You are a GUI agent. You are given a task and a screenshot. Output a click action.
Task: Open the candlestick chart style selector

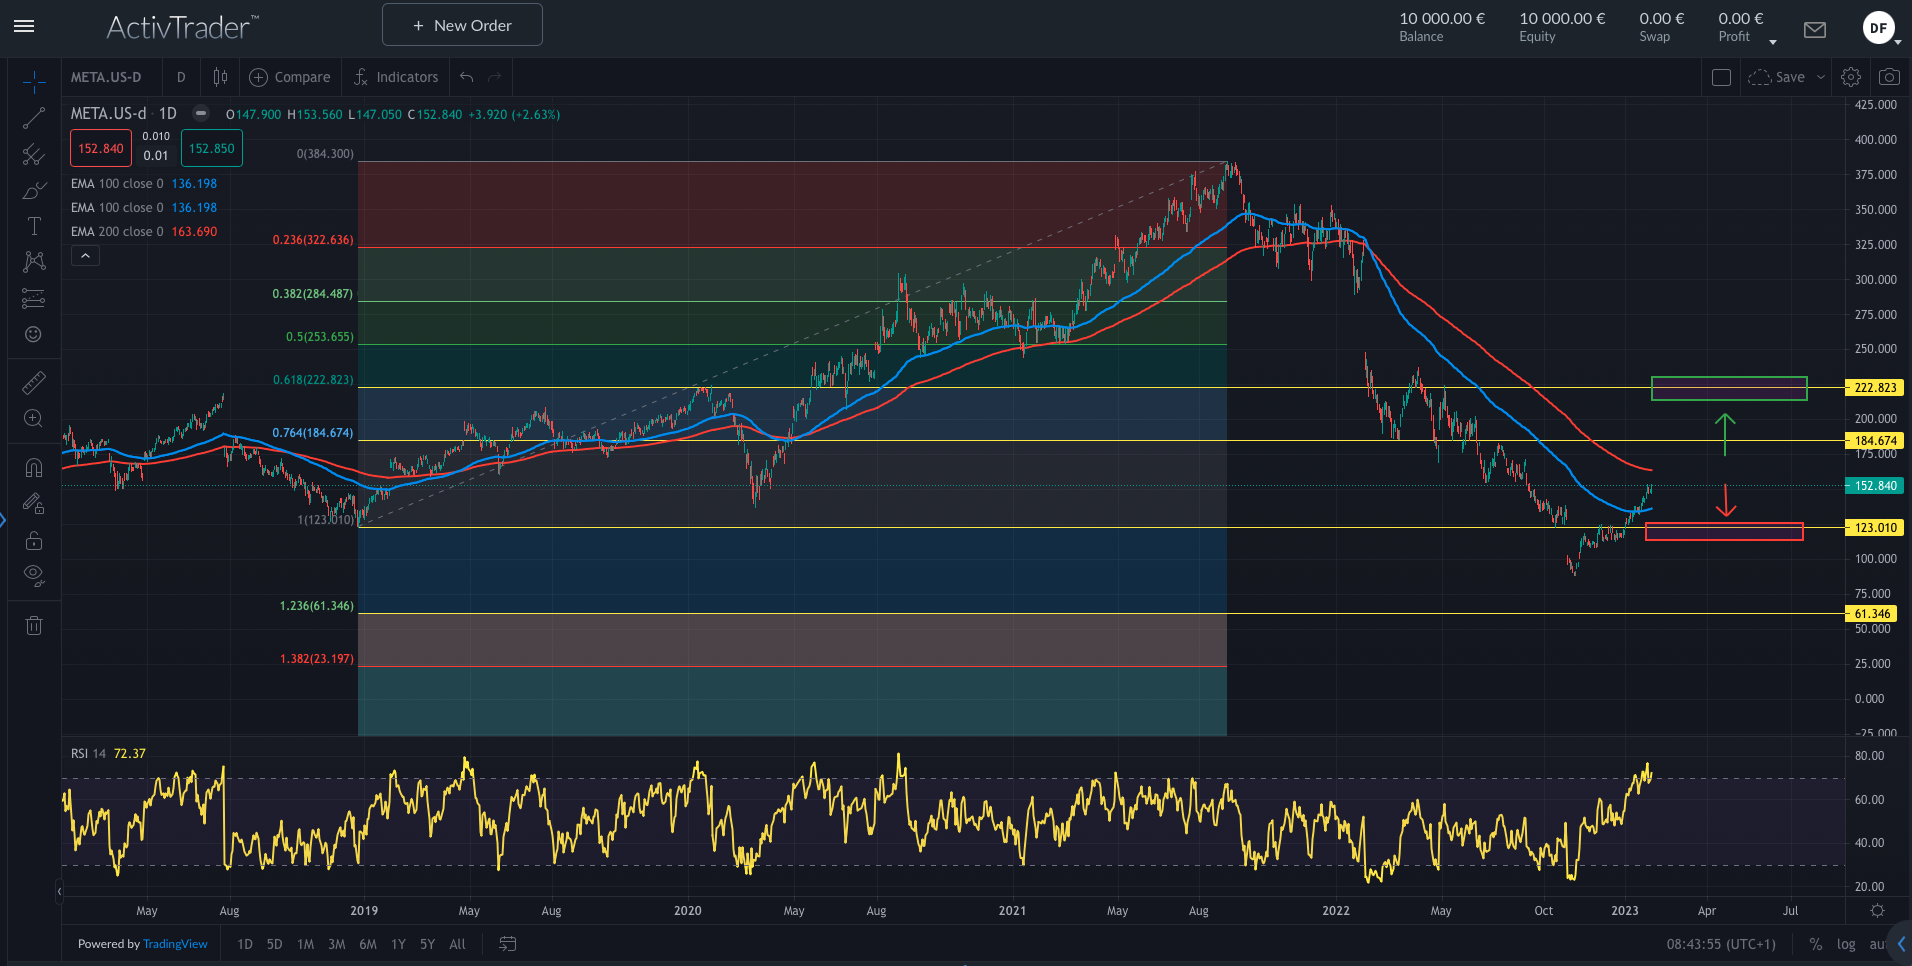(x=220, y=77)
